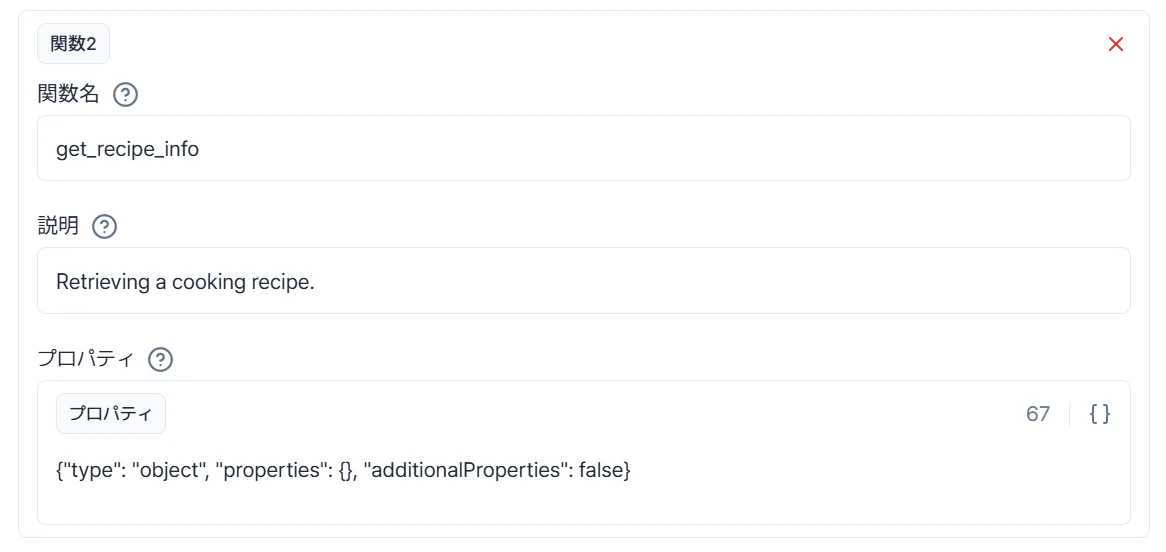The height and width of the screenshot is (552, 1166).
Task: Click the curly braces JSON format icon
Action: click(1100, 414)
